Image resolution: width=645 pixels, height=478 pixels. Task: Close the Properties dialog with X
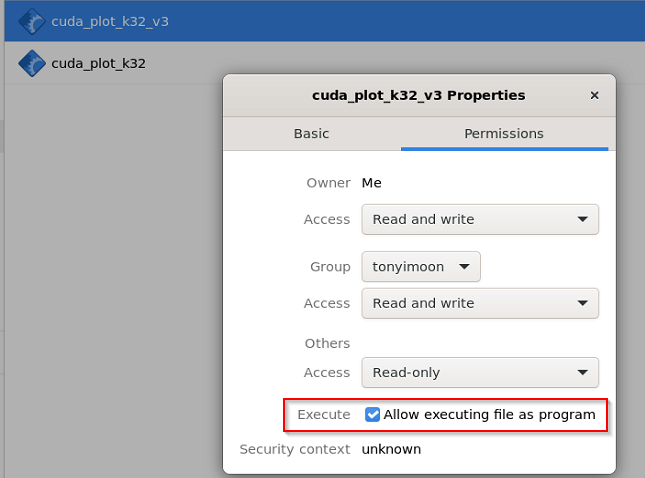tap(594, 96)
